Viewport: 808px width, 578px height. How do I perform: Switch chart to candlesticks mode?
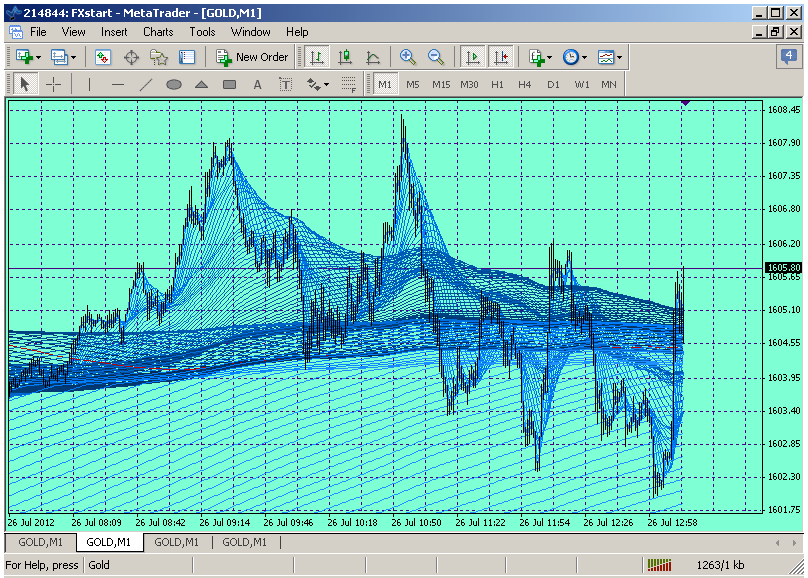click(345, 57)
